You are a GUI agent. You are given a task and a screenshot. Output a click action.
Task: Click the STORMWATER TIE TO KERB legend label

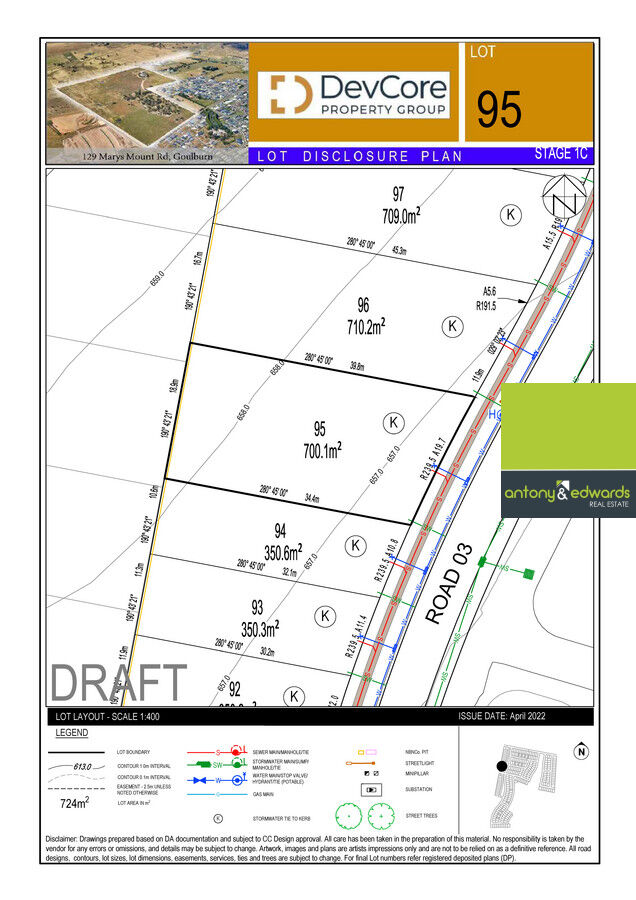[282, 818]
